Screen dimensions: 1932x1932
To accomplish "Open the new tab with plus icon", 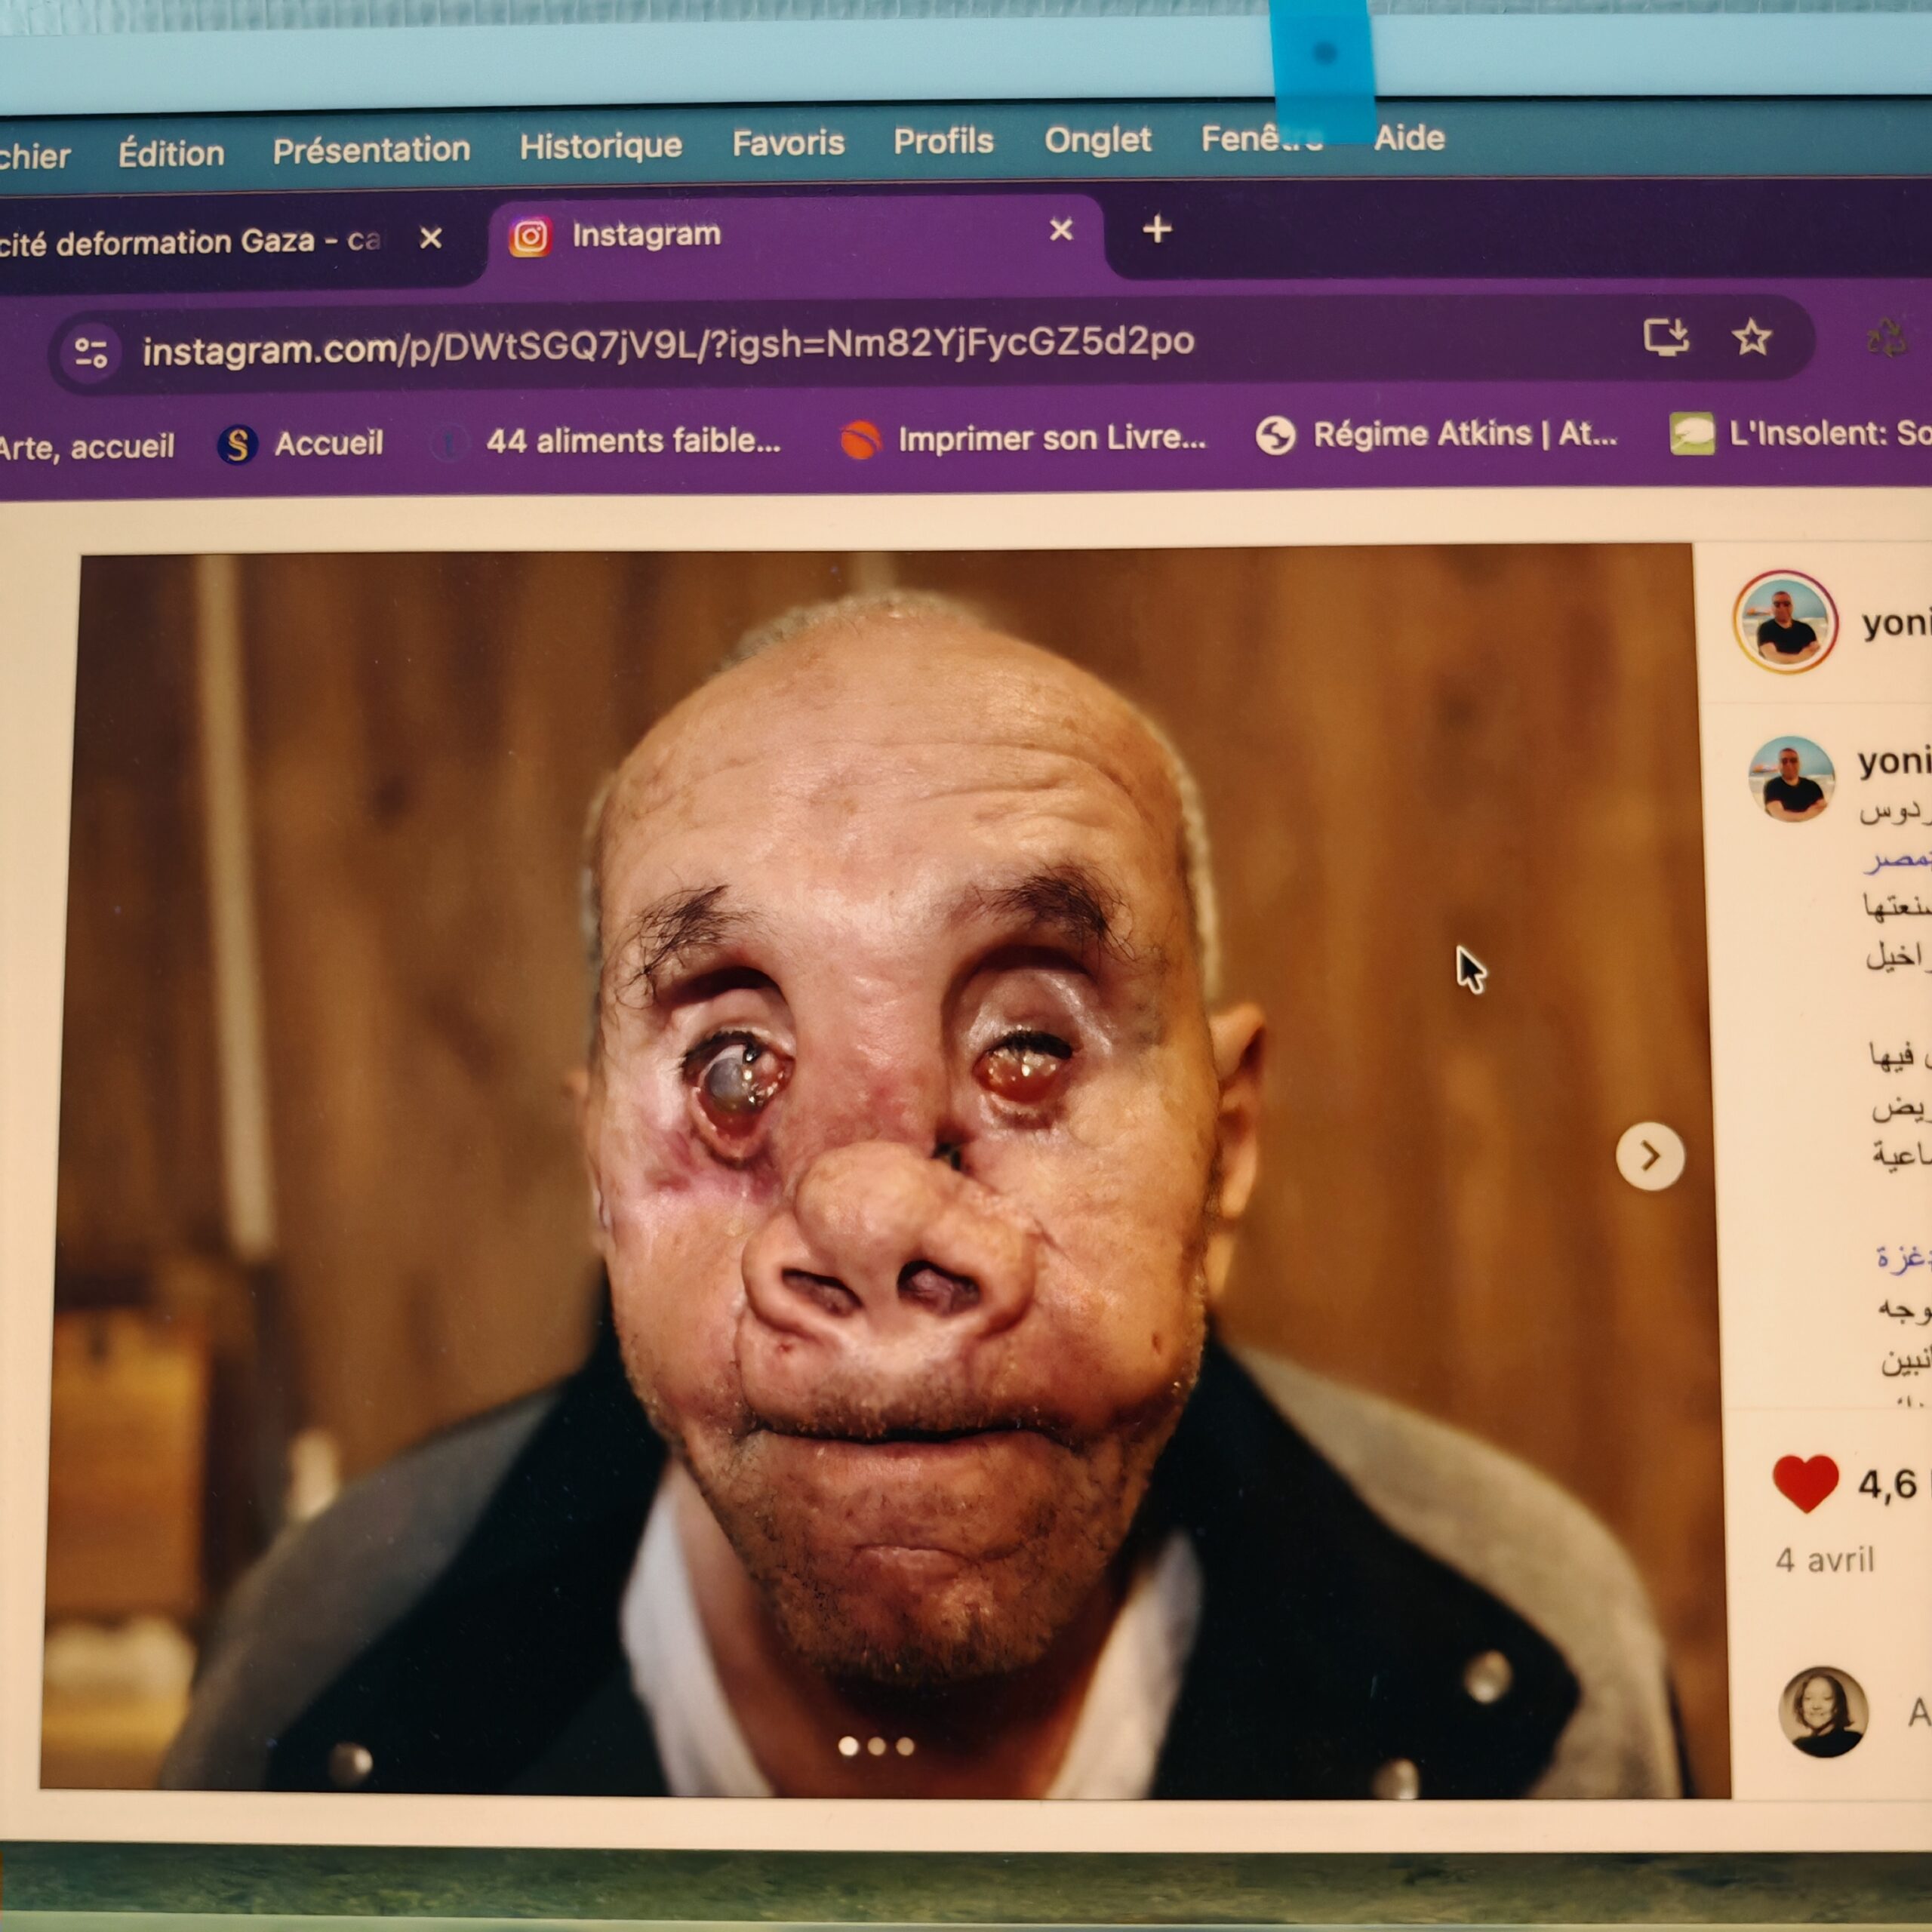I will (1157, 229).
